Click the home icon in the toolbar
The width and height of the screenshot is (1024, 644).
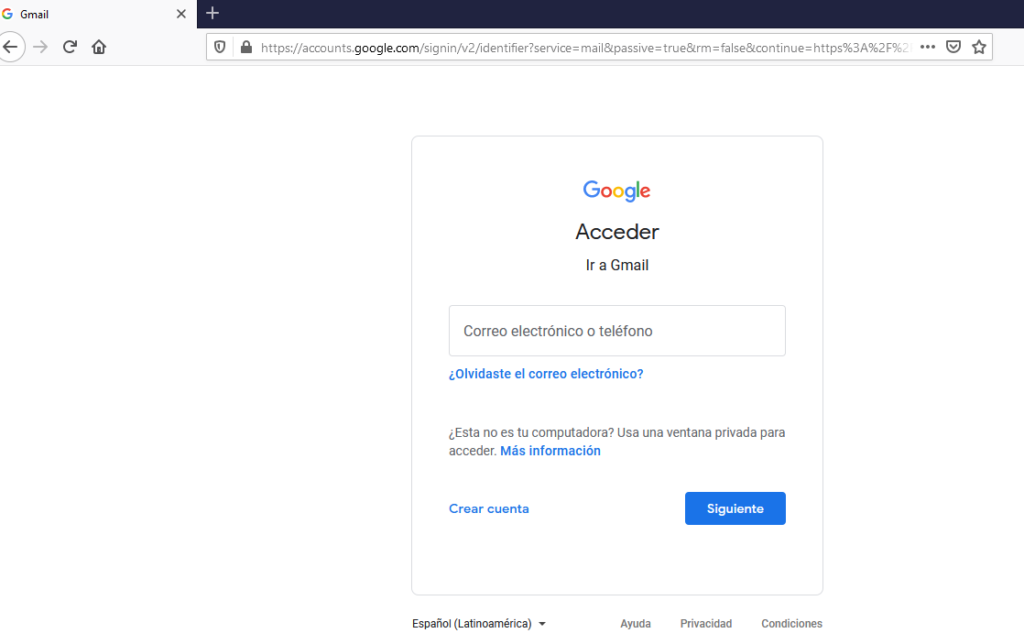[x=98, y=46]
